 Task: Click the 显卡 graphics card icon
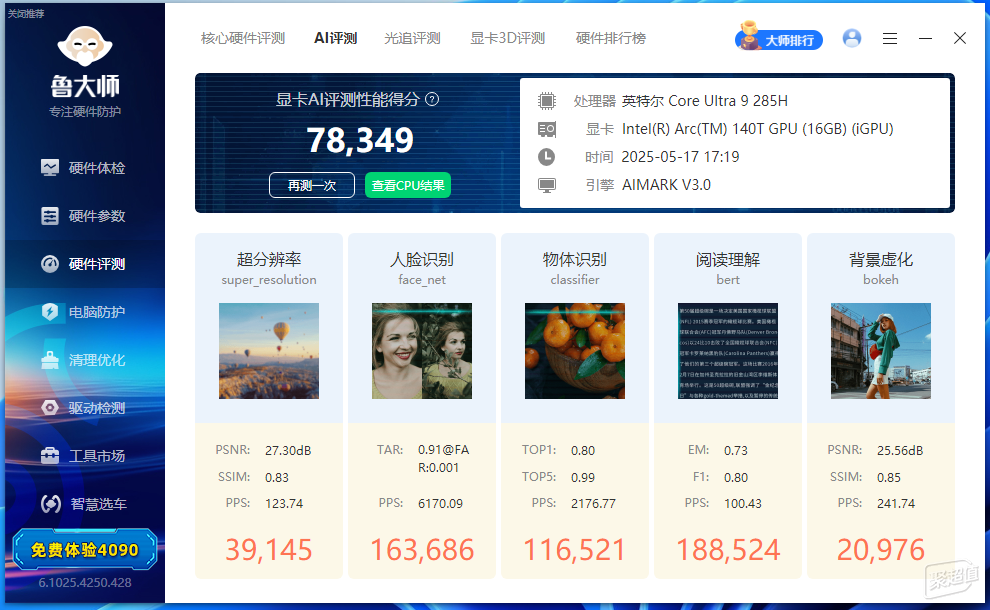[547, 129]
